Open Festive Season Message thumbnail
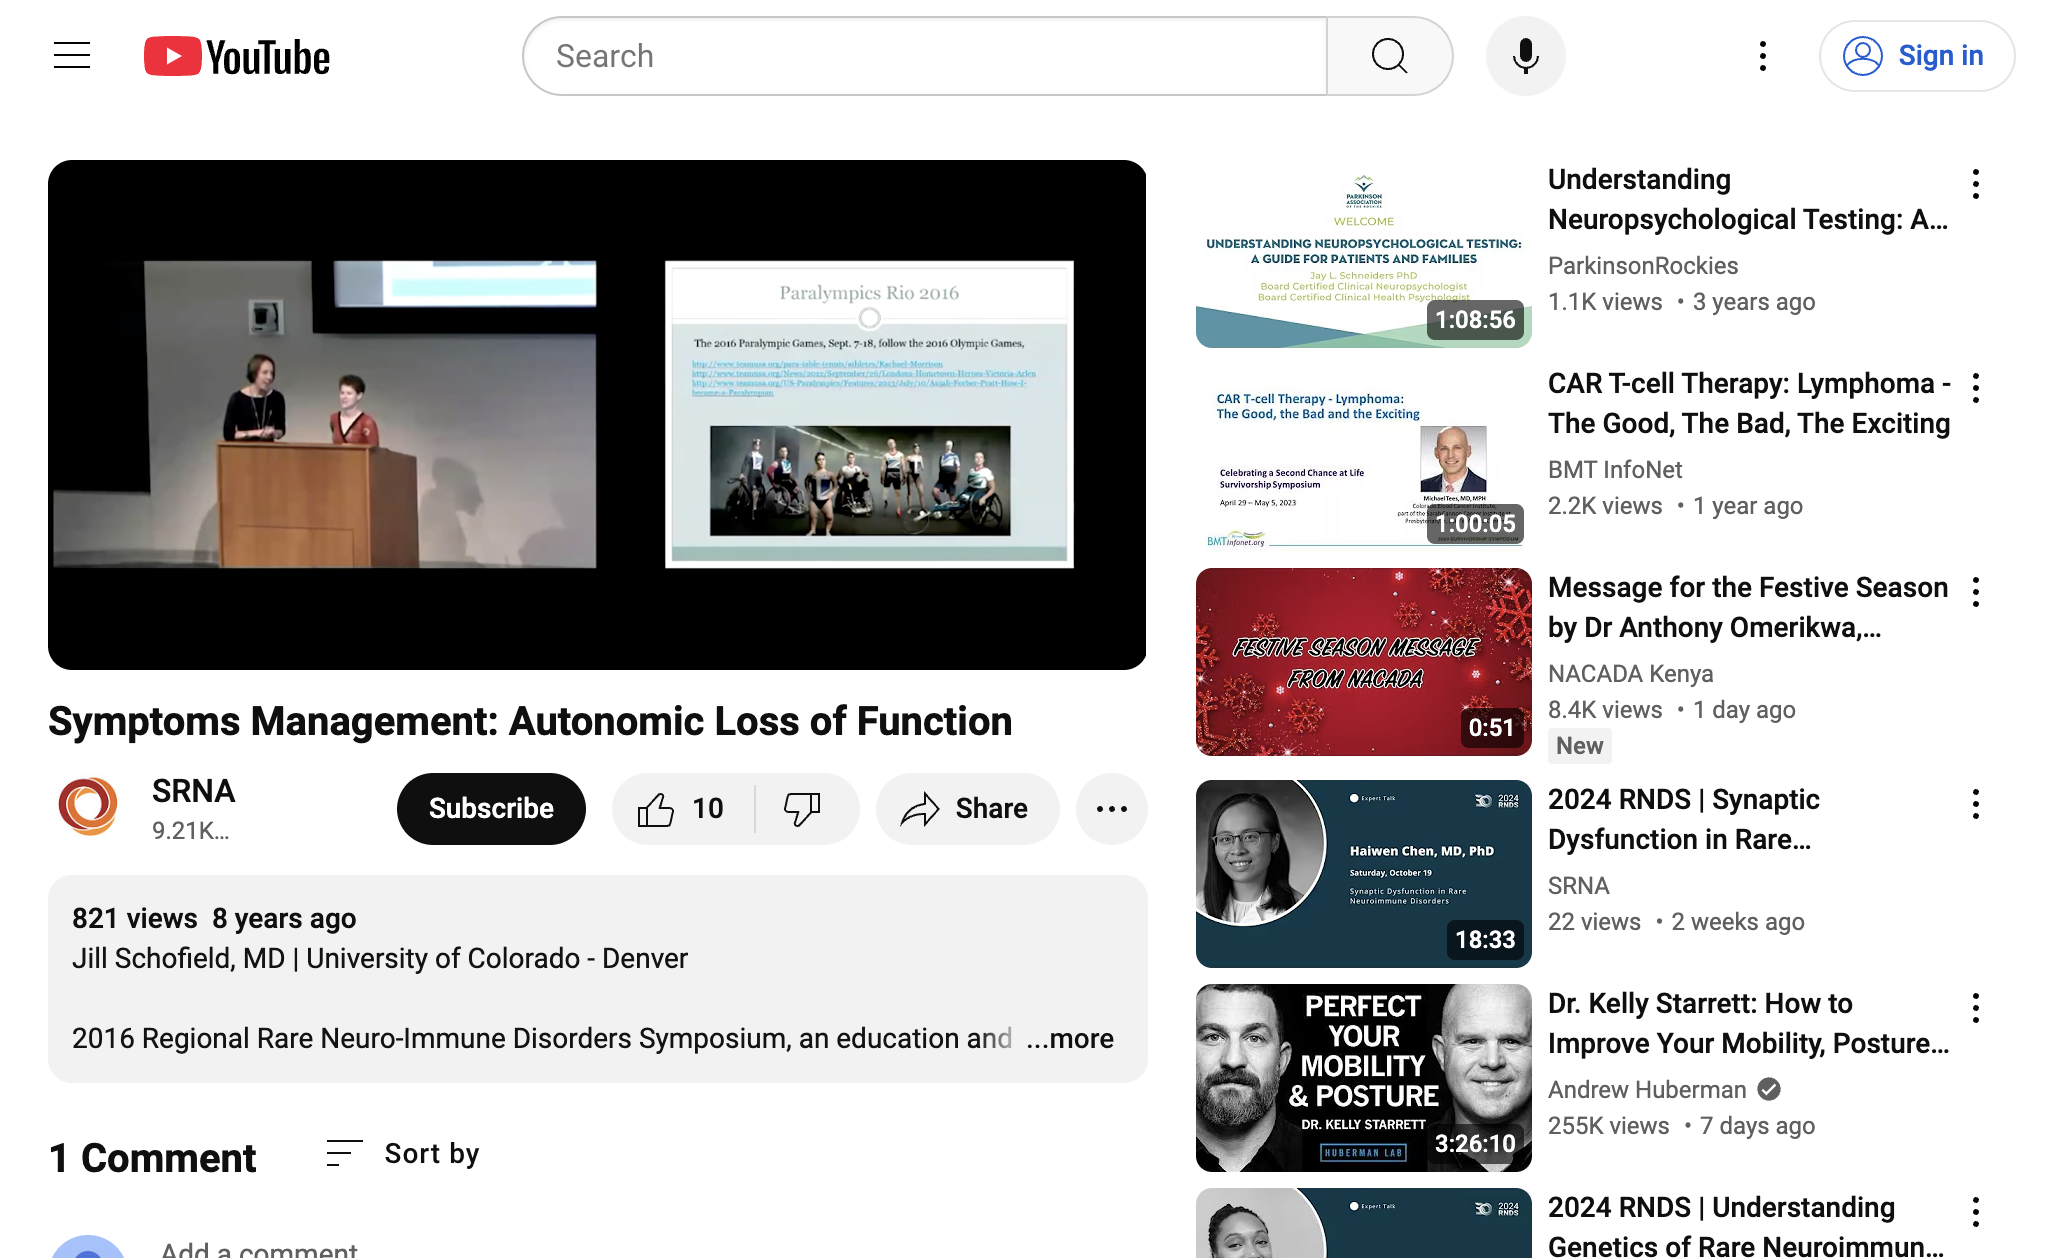The image size is (2048, 1258). click(1363, 662)
